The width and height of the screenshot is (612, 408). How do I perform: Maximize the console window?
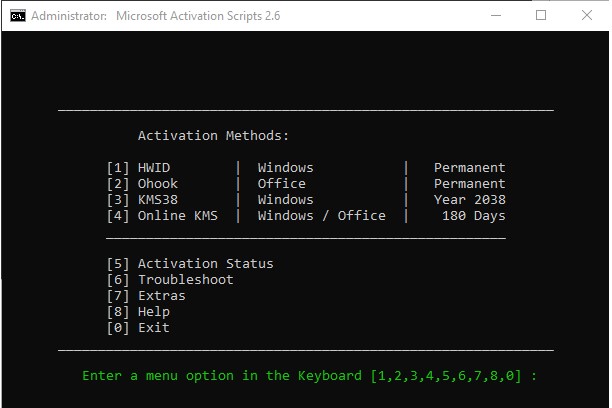point(541,16)
